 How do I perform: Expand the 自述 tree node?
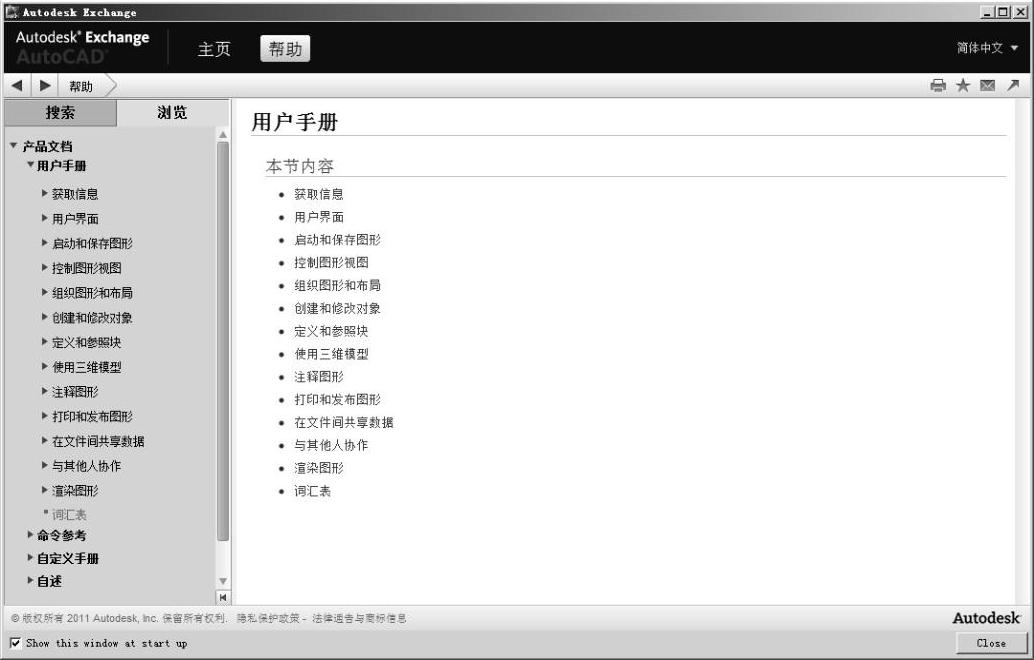30,580
